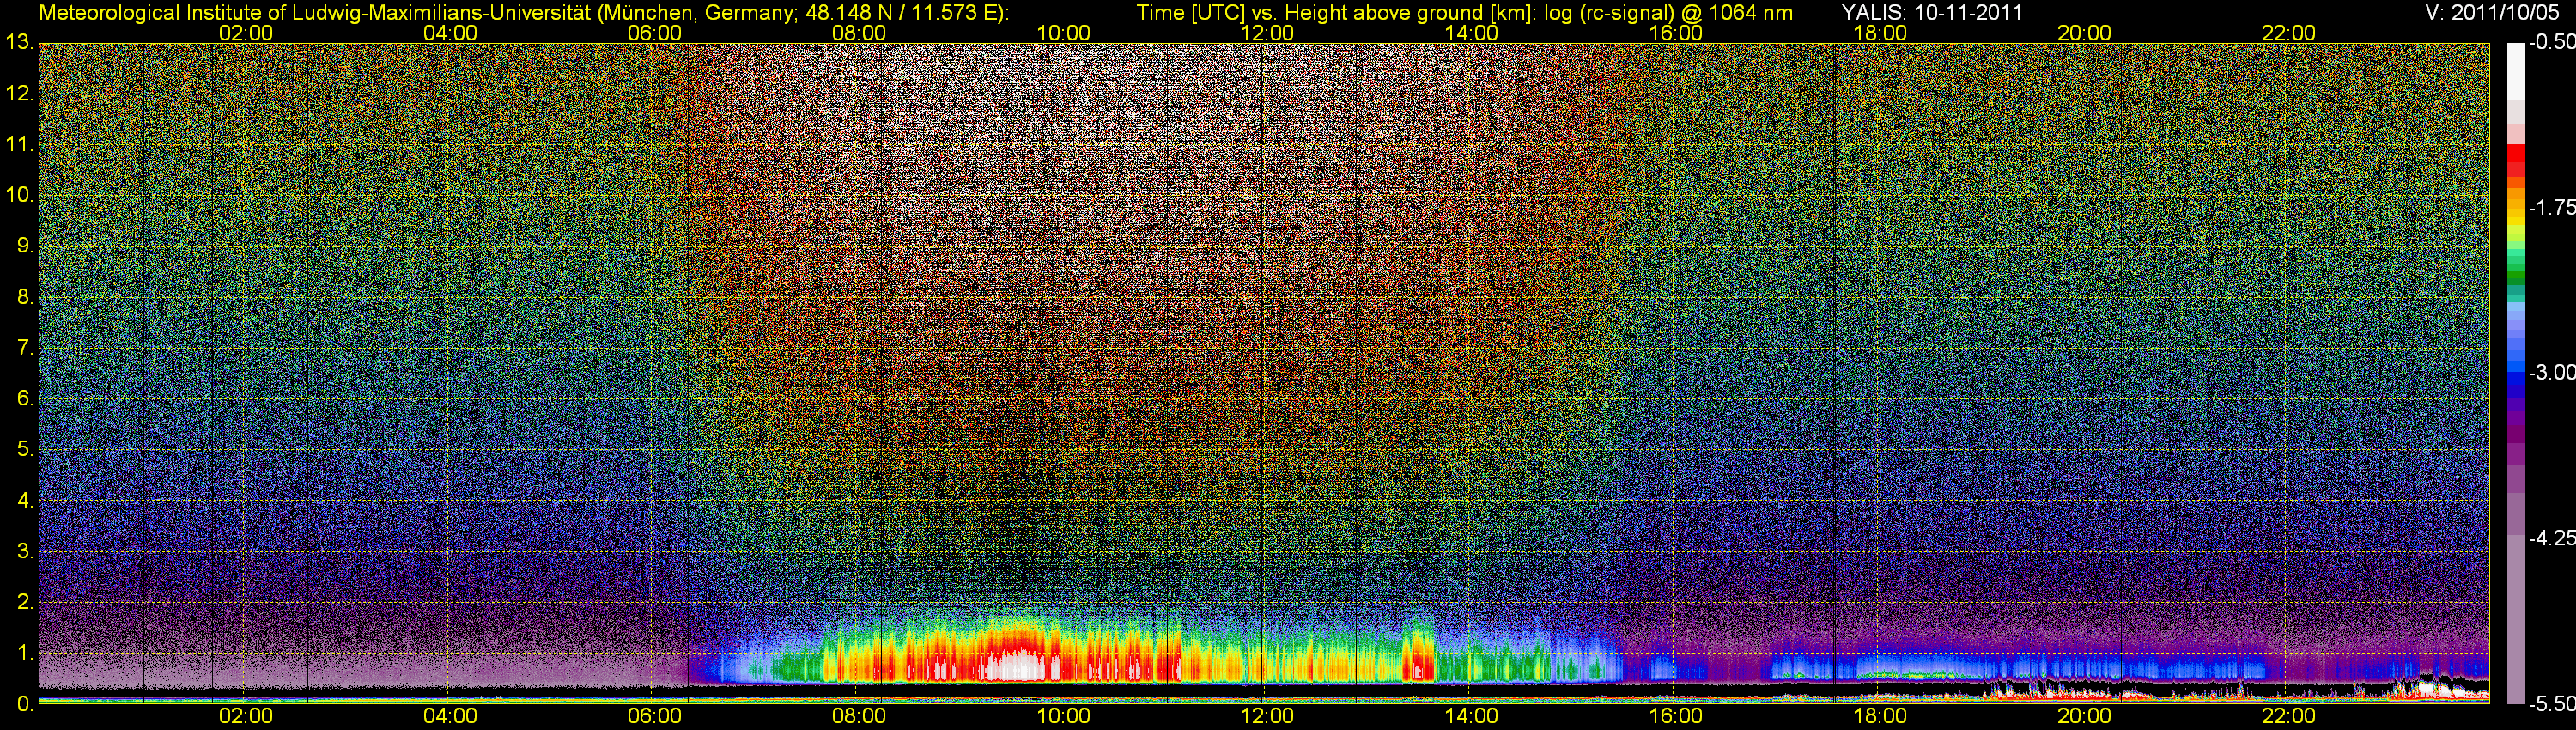This screenshot has height=730, width=2576.
Task: Click the 12 km height axis label
Action: tap(19, 94)
